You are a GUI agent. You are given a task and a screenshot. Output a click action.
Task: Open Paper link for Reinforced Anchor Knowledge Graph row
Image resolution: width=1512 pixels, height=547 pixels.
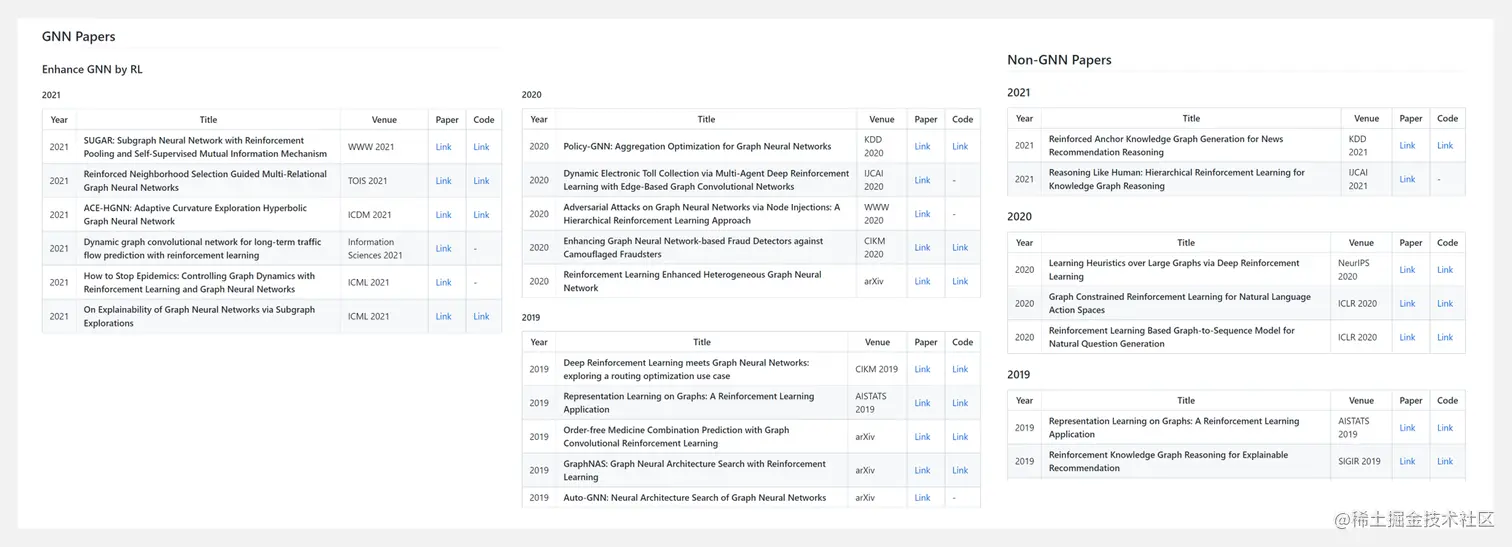(1407, 146)
